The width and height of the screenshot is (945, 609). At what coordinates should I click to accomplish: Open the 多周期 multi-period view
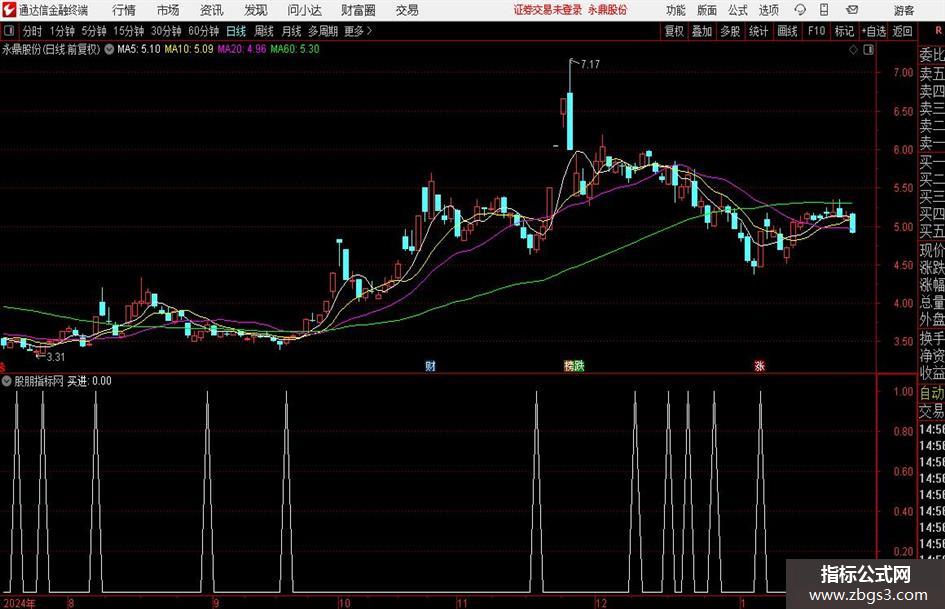click(x=323, y=31)
